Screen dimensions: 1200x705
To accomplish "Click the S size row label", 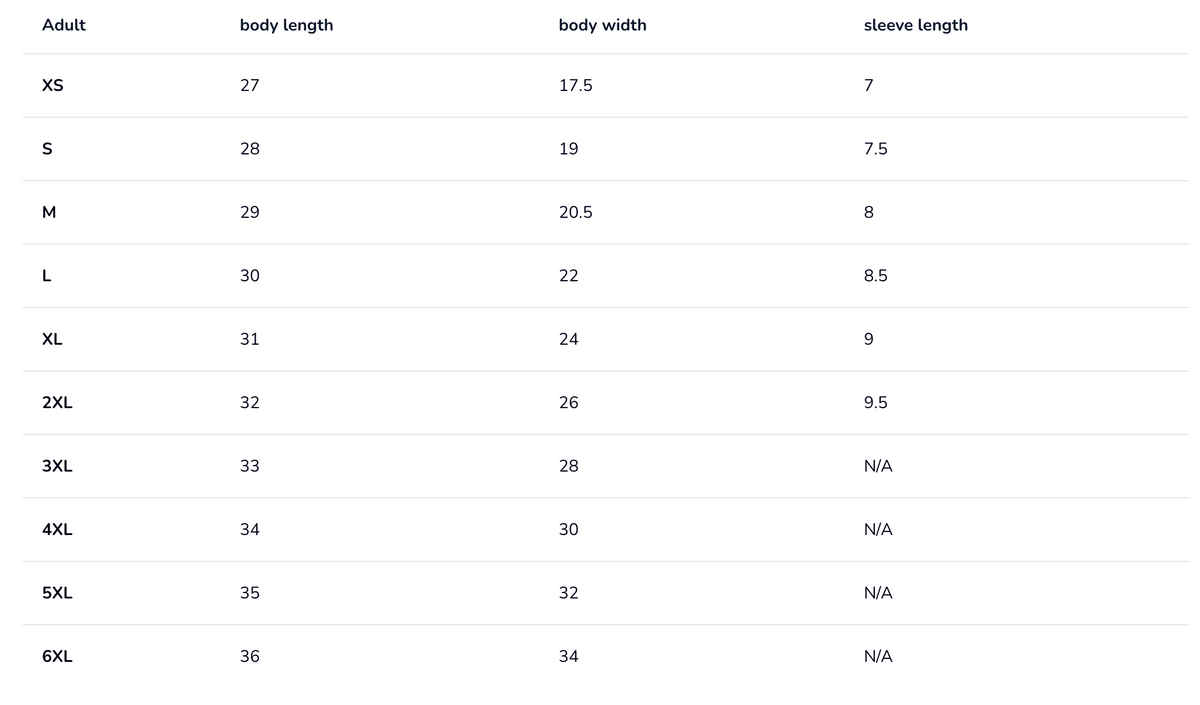I will pyautogui.click(x=47, y=149).
